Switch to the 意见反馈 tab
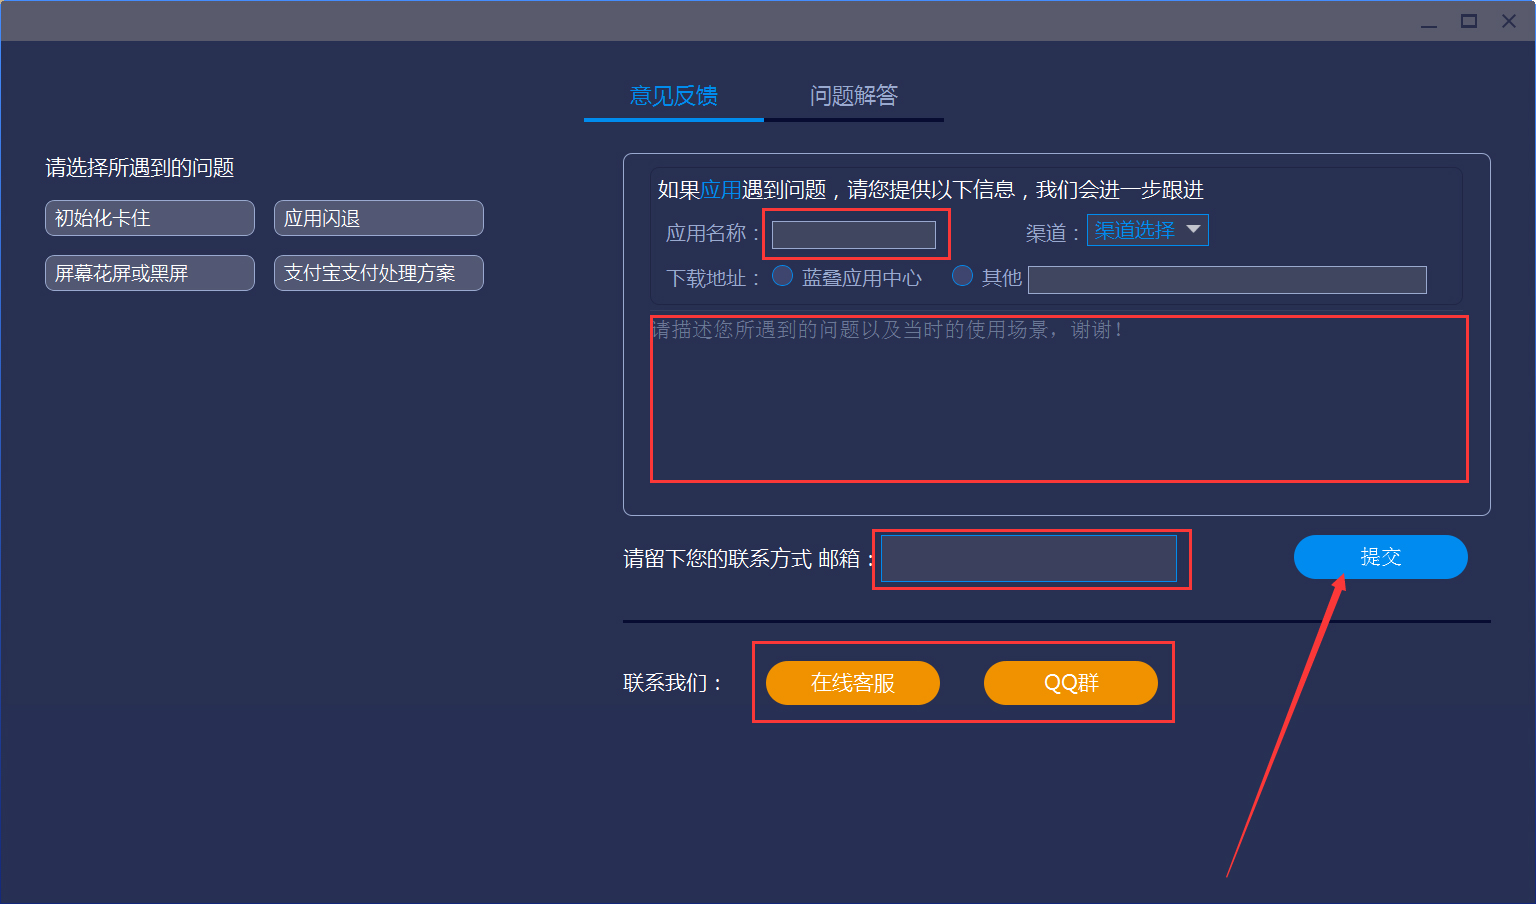Screen dimensions: 1536x904 [672, 96]
